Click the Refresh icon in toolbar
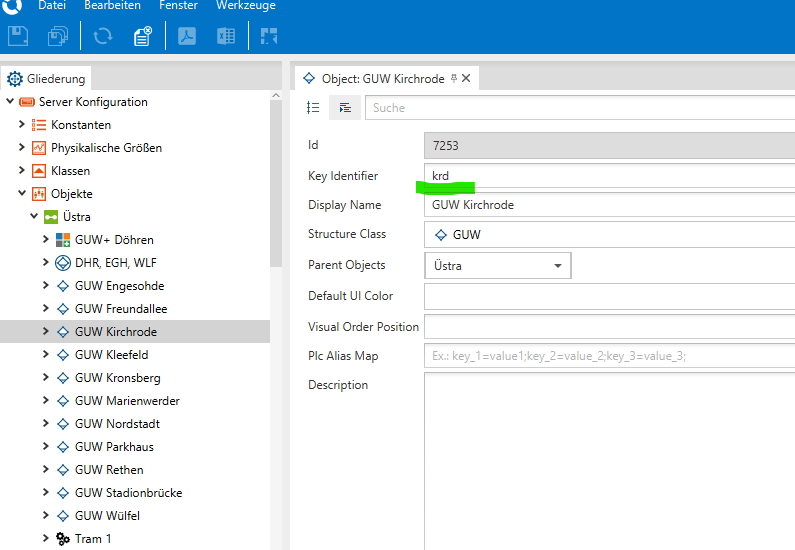 coord(103,36)
